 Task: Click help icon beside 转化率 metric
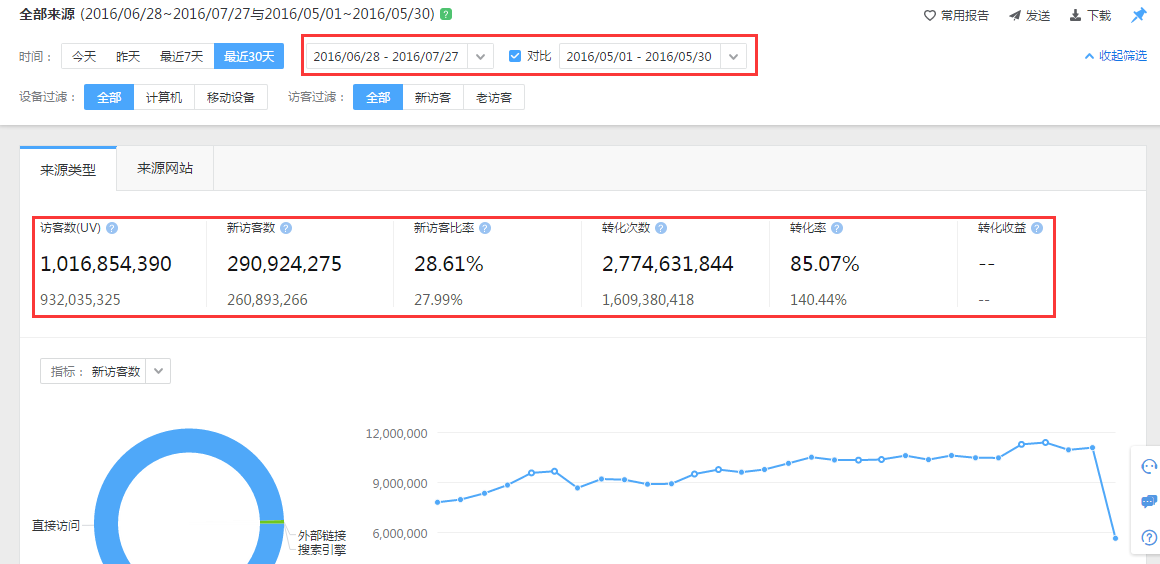(836, 228)
